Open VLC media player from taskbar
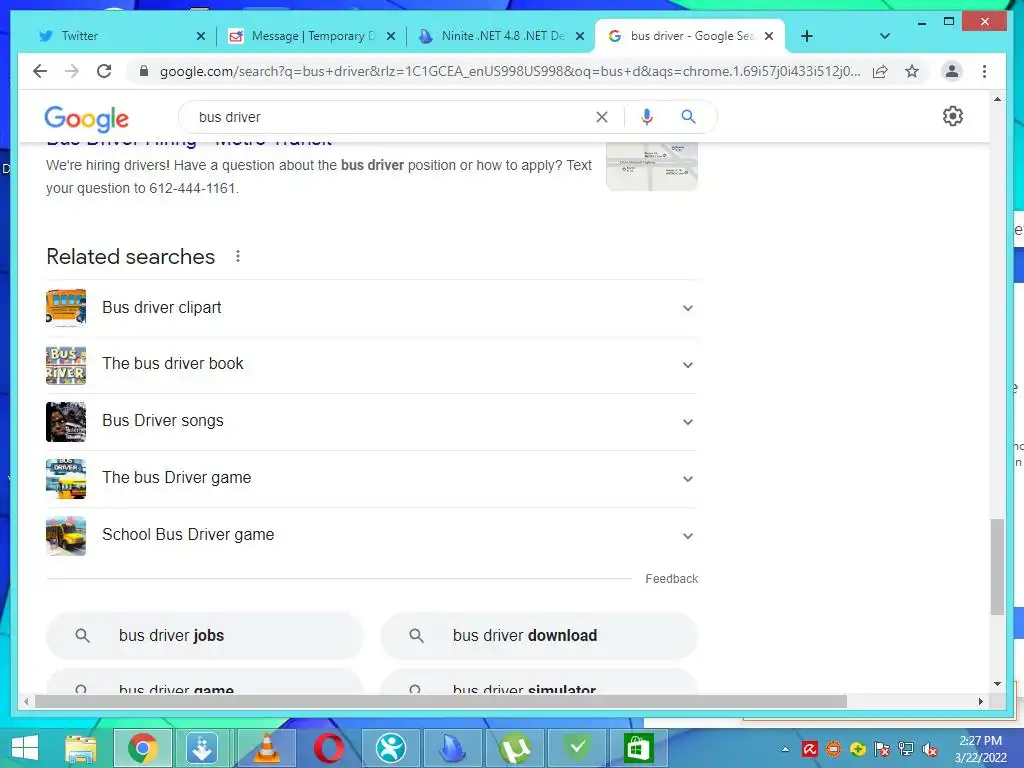This screenshot has width=1024, height=768. 266,748
